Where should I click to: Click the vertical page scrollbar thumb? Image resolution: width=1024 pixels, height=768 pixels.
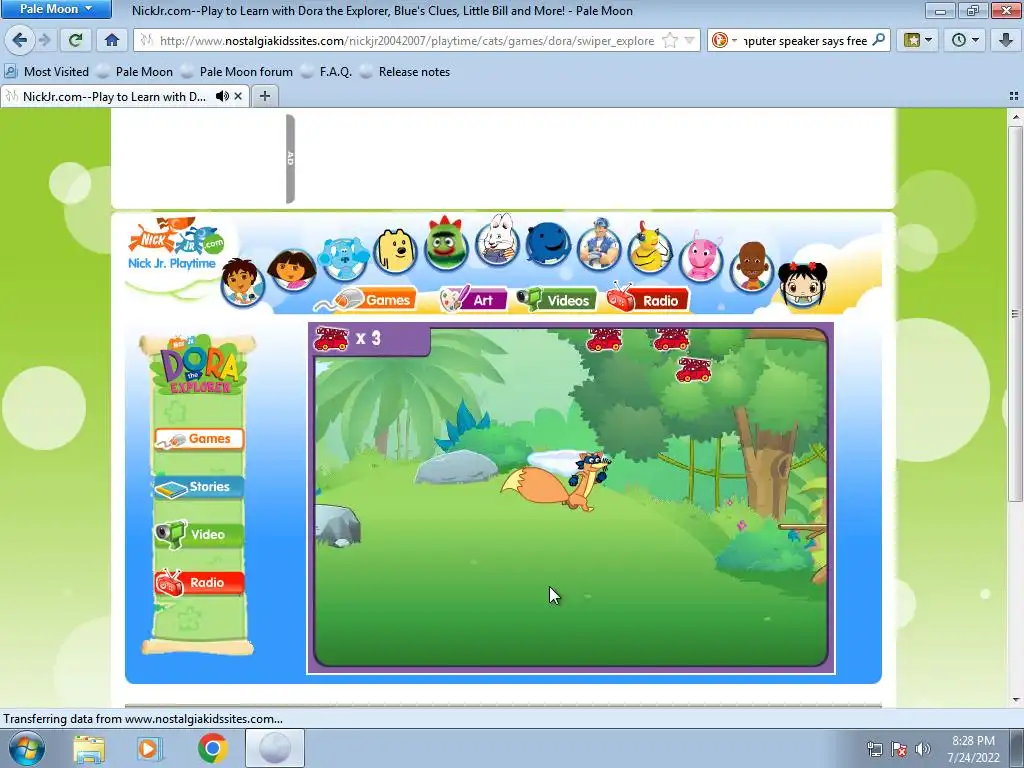coord(1016,313)
